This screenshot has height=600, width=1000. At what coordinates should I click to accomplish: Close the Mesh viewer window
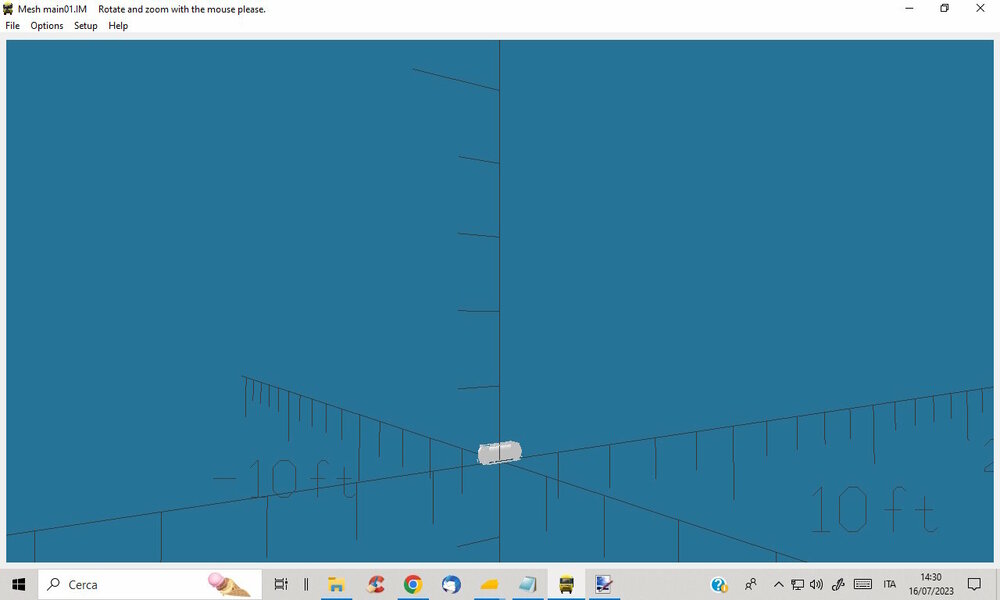[x=980, y=8]
